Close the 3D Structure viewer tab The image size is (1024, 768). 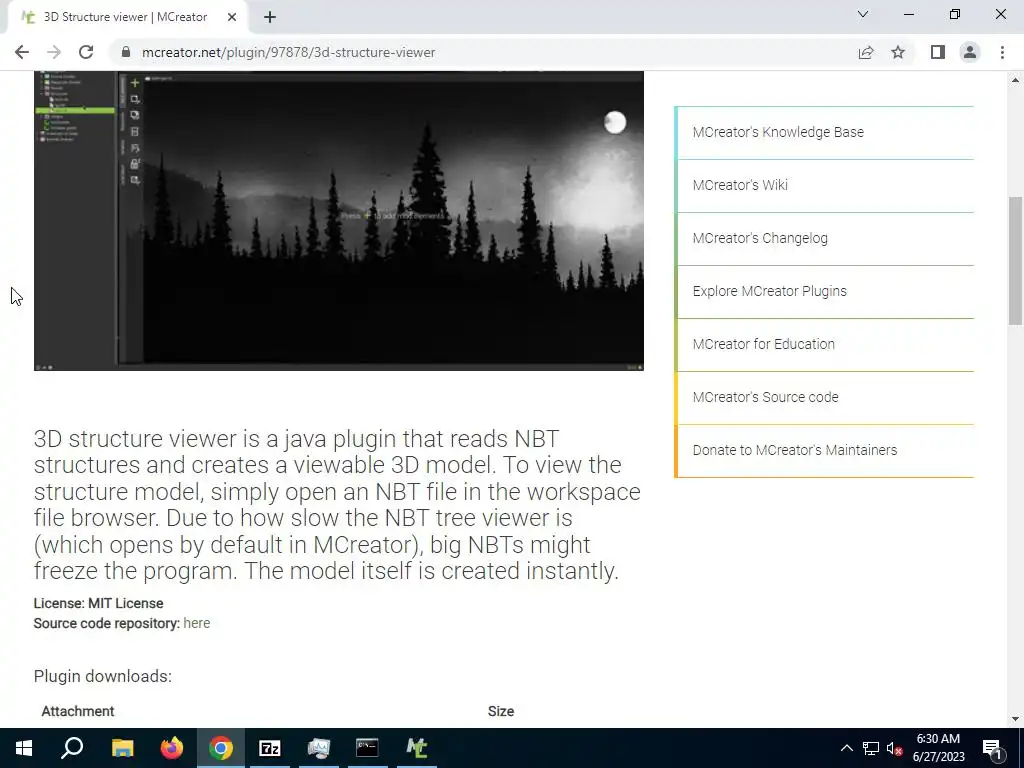click(x=232, y=17)
